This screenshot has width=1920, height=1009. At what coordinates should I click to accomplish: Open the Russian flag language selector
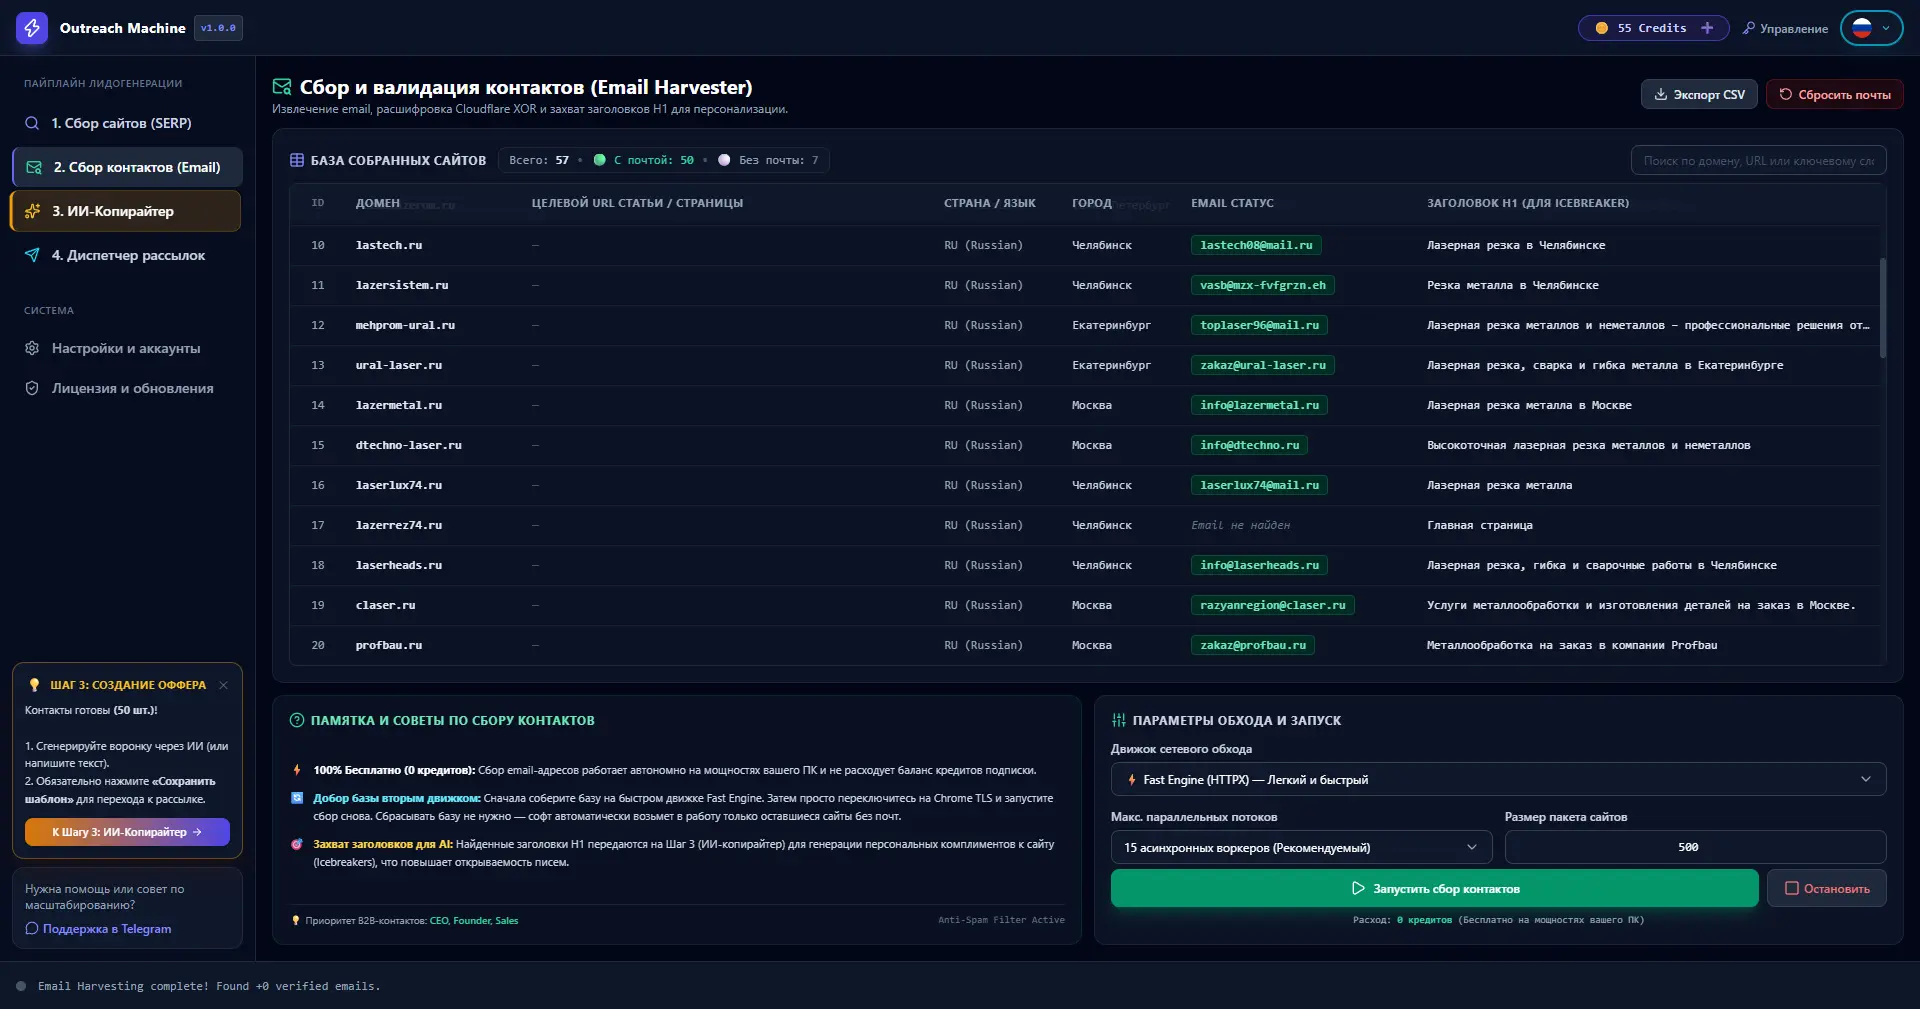click(x=1872, y=28)
